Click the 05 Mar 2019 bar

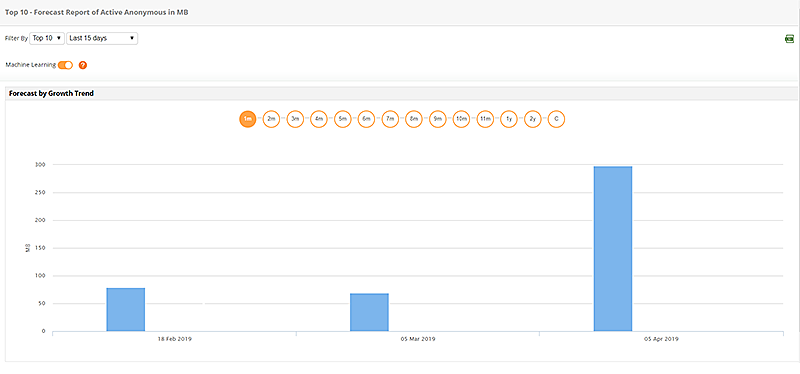pyautogui.click(x=369, y=312)
